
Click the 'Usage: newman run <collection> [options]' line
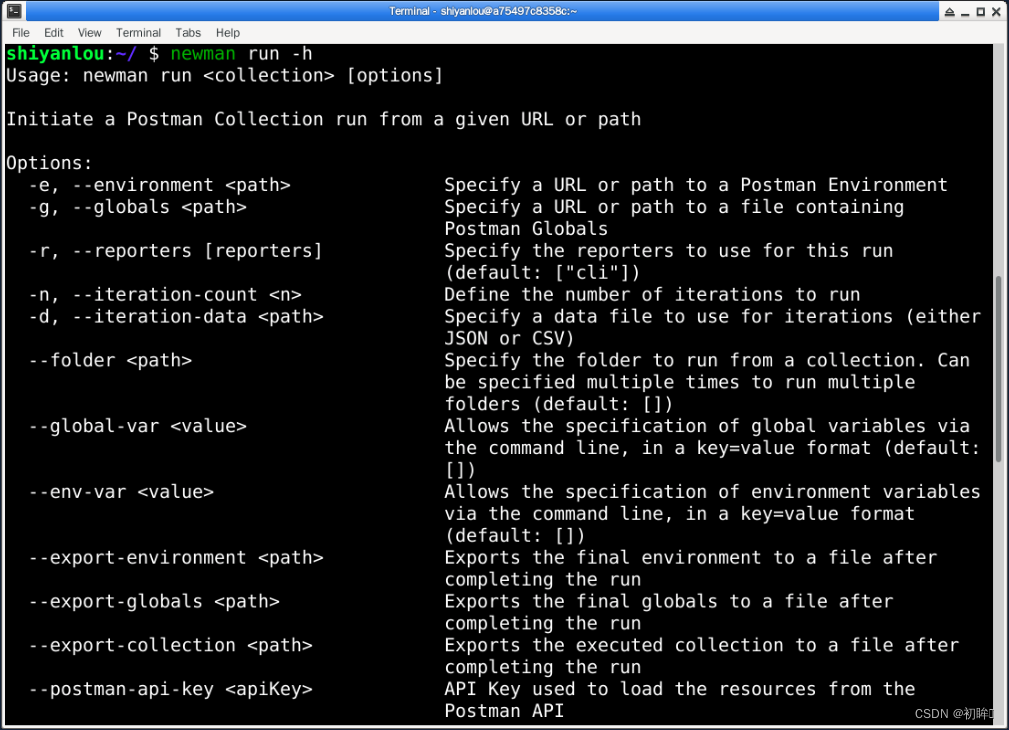coord(225,76)
